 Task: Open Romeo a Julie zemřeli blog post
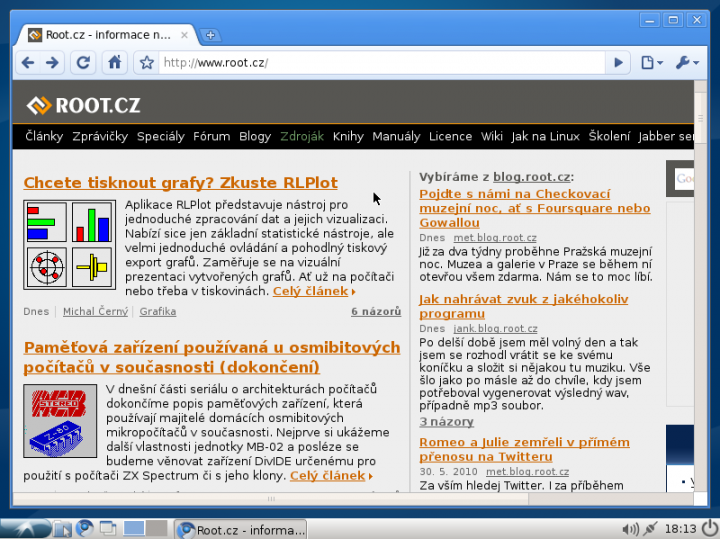[x=524, y=449]
